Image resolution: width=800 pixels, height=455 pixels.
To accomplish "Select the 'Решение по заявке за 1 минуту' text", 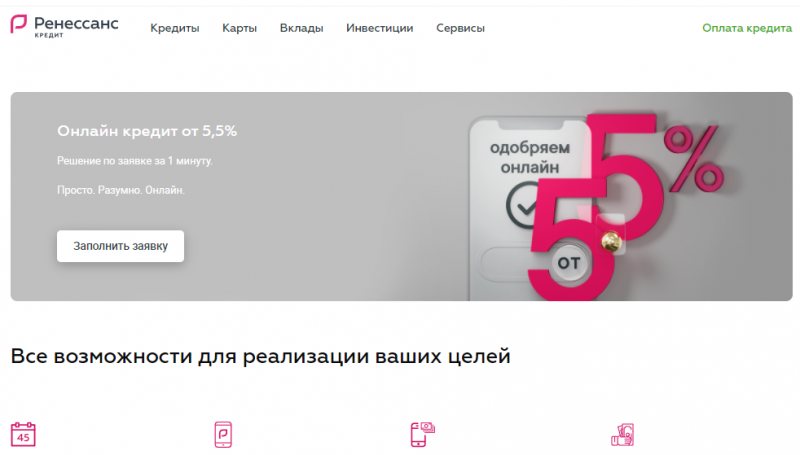I will [x=135, y=161].
